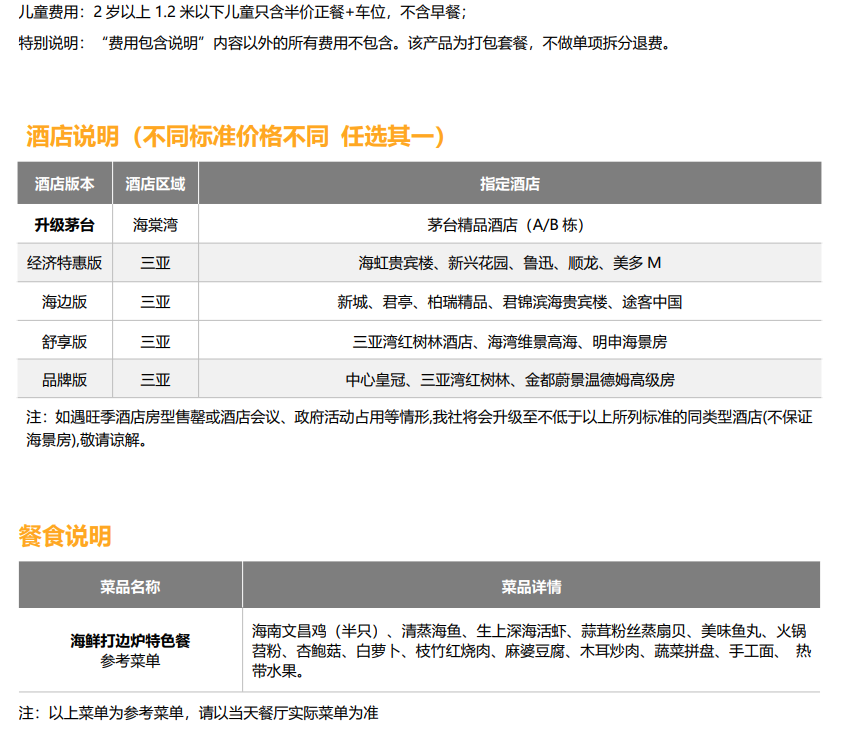Select the 舒享版 row label

click(x=65, y=341)
